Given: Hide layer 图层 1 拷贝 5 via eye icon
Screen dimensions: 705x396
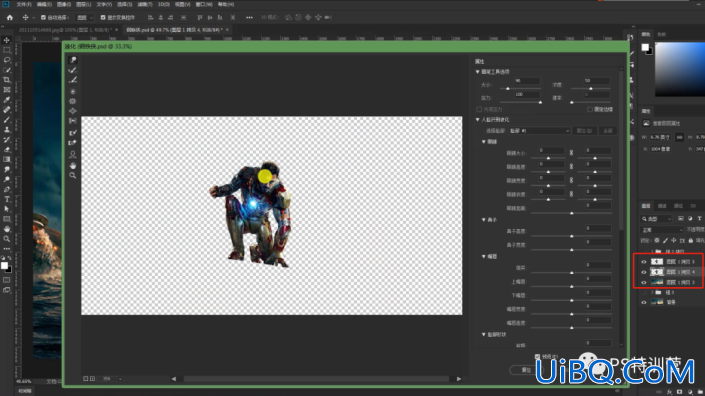Looking at the screenshot, I should coord(643,262).
